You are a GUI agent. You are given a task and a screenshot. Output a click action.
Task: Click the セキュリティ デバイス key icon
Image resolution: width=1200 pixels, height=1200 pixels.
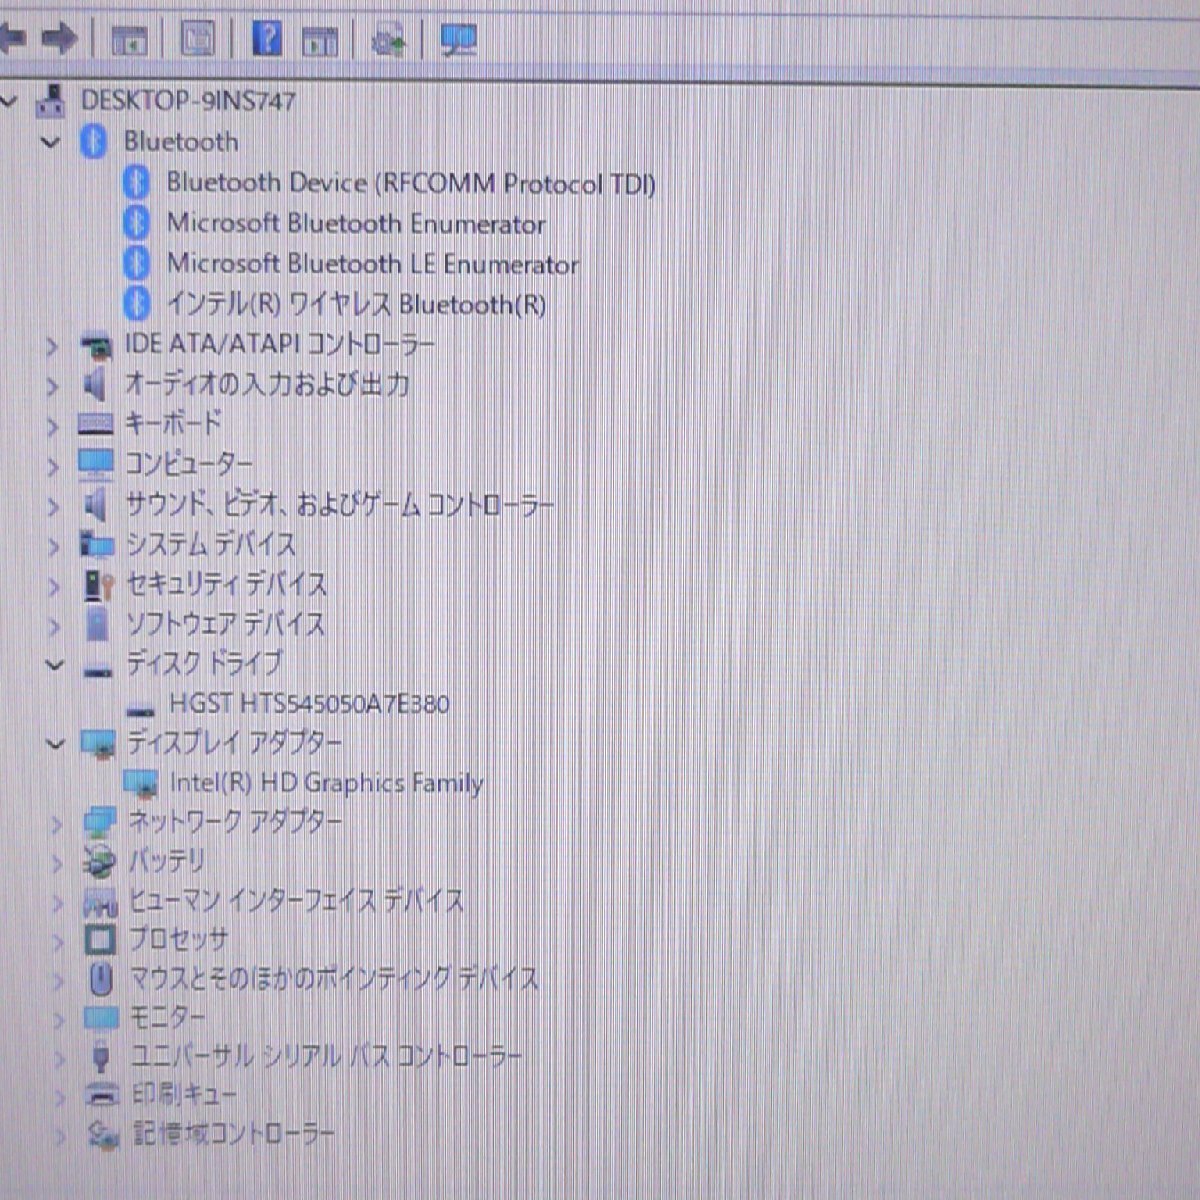click(x=98, y=585)
